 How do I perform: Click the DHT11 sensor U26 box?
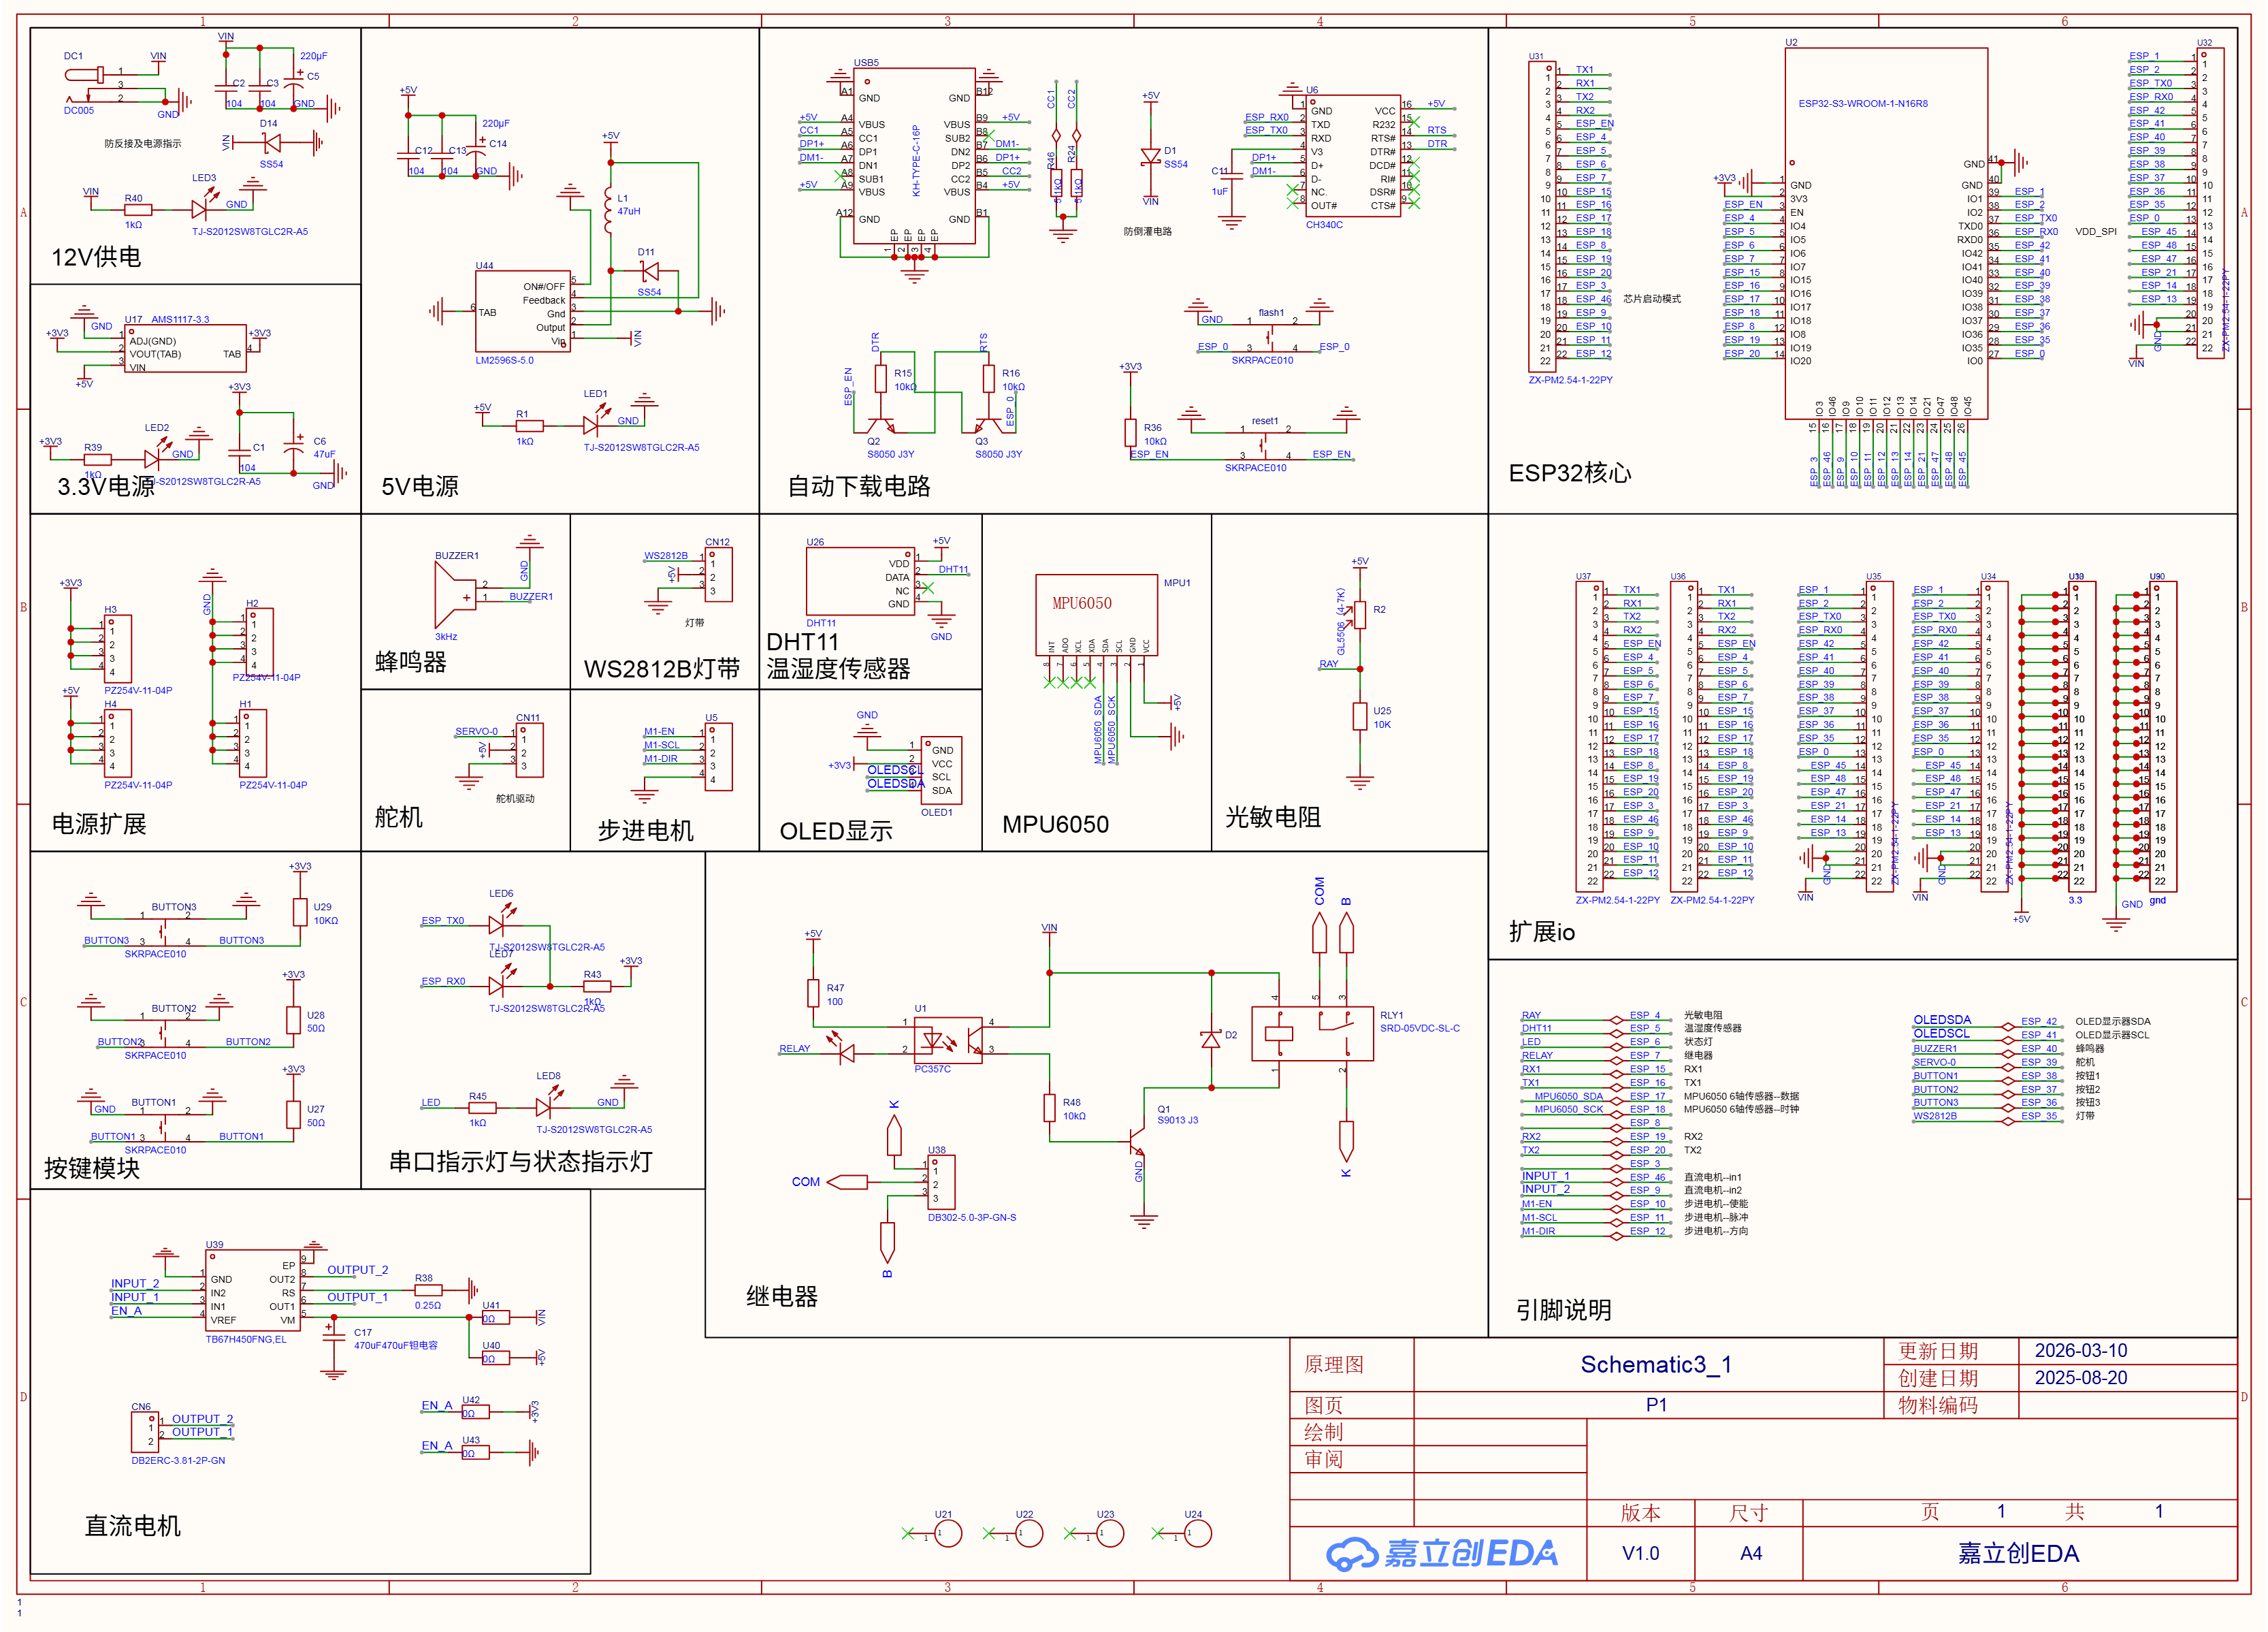click(860, 582)
